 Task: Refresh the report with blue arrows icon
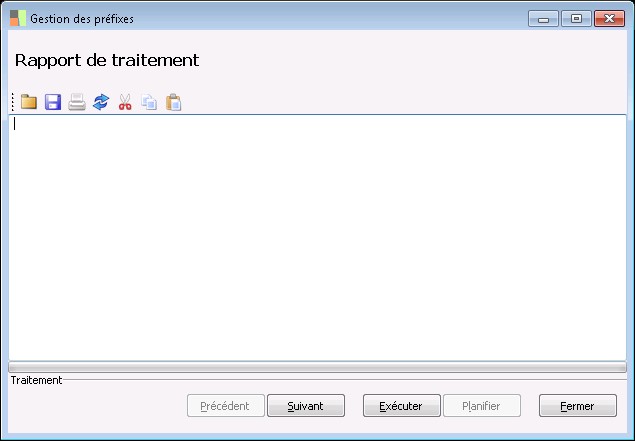click(101, 102)
